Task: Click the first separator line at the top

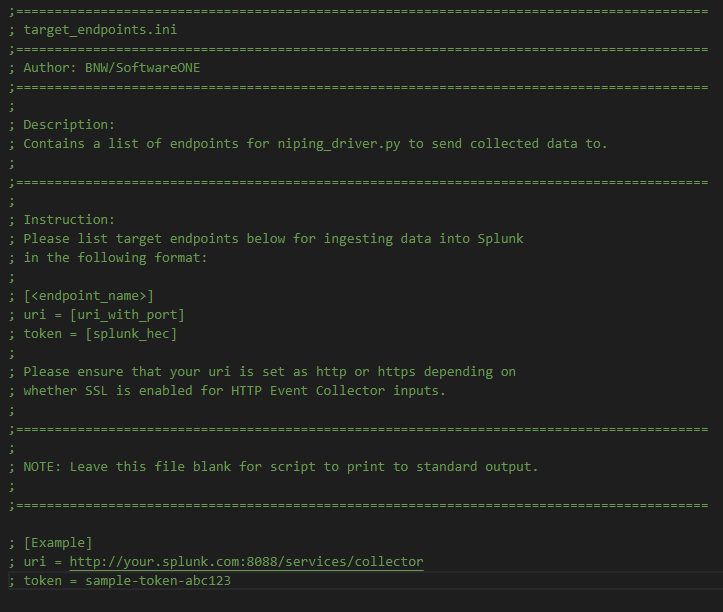Action: pyautogui.click(x=360, y=11)
